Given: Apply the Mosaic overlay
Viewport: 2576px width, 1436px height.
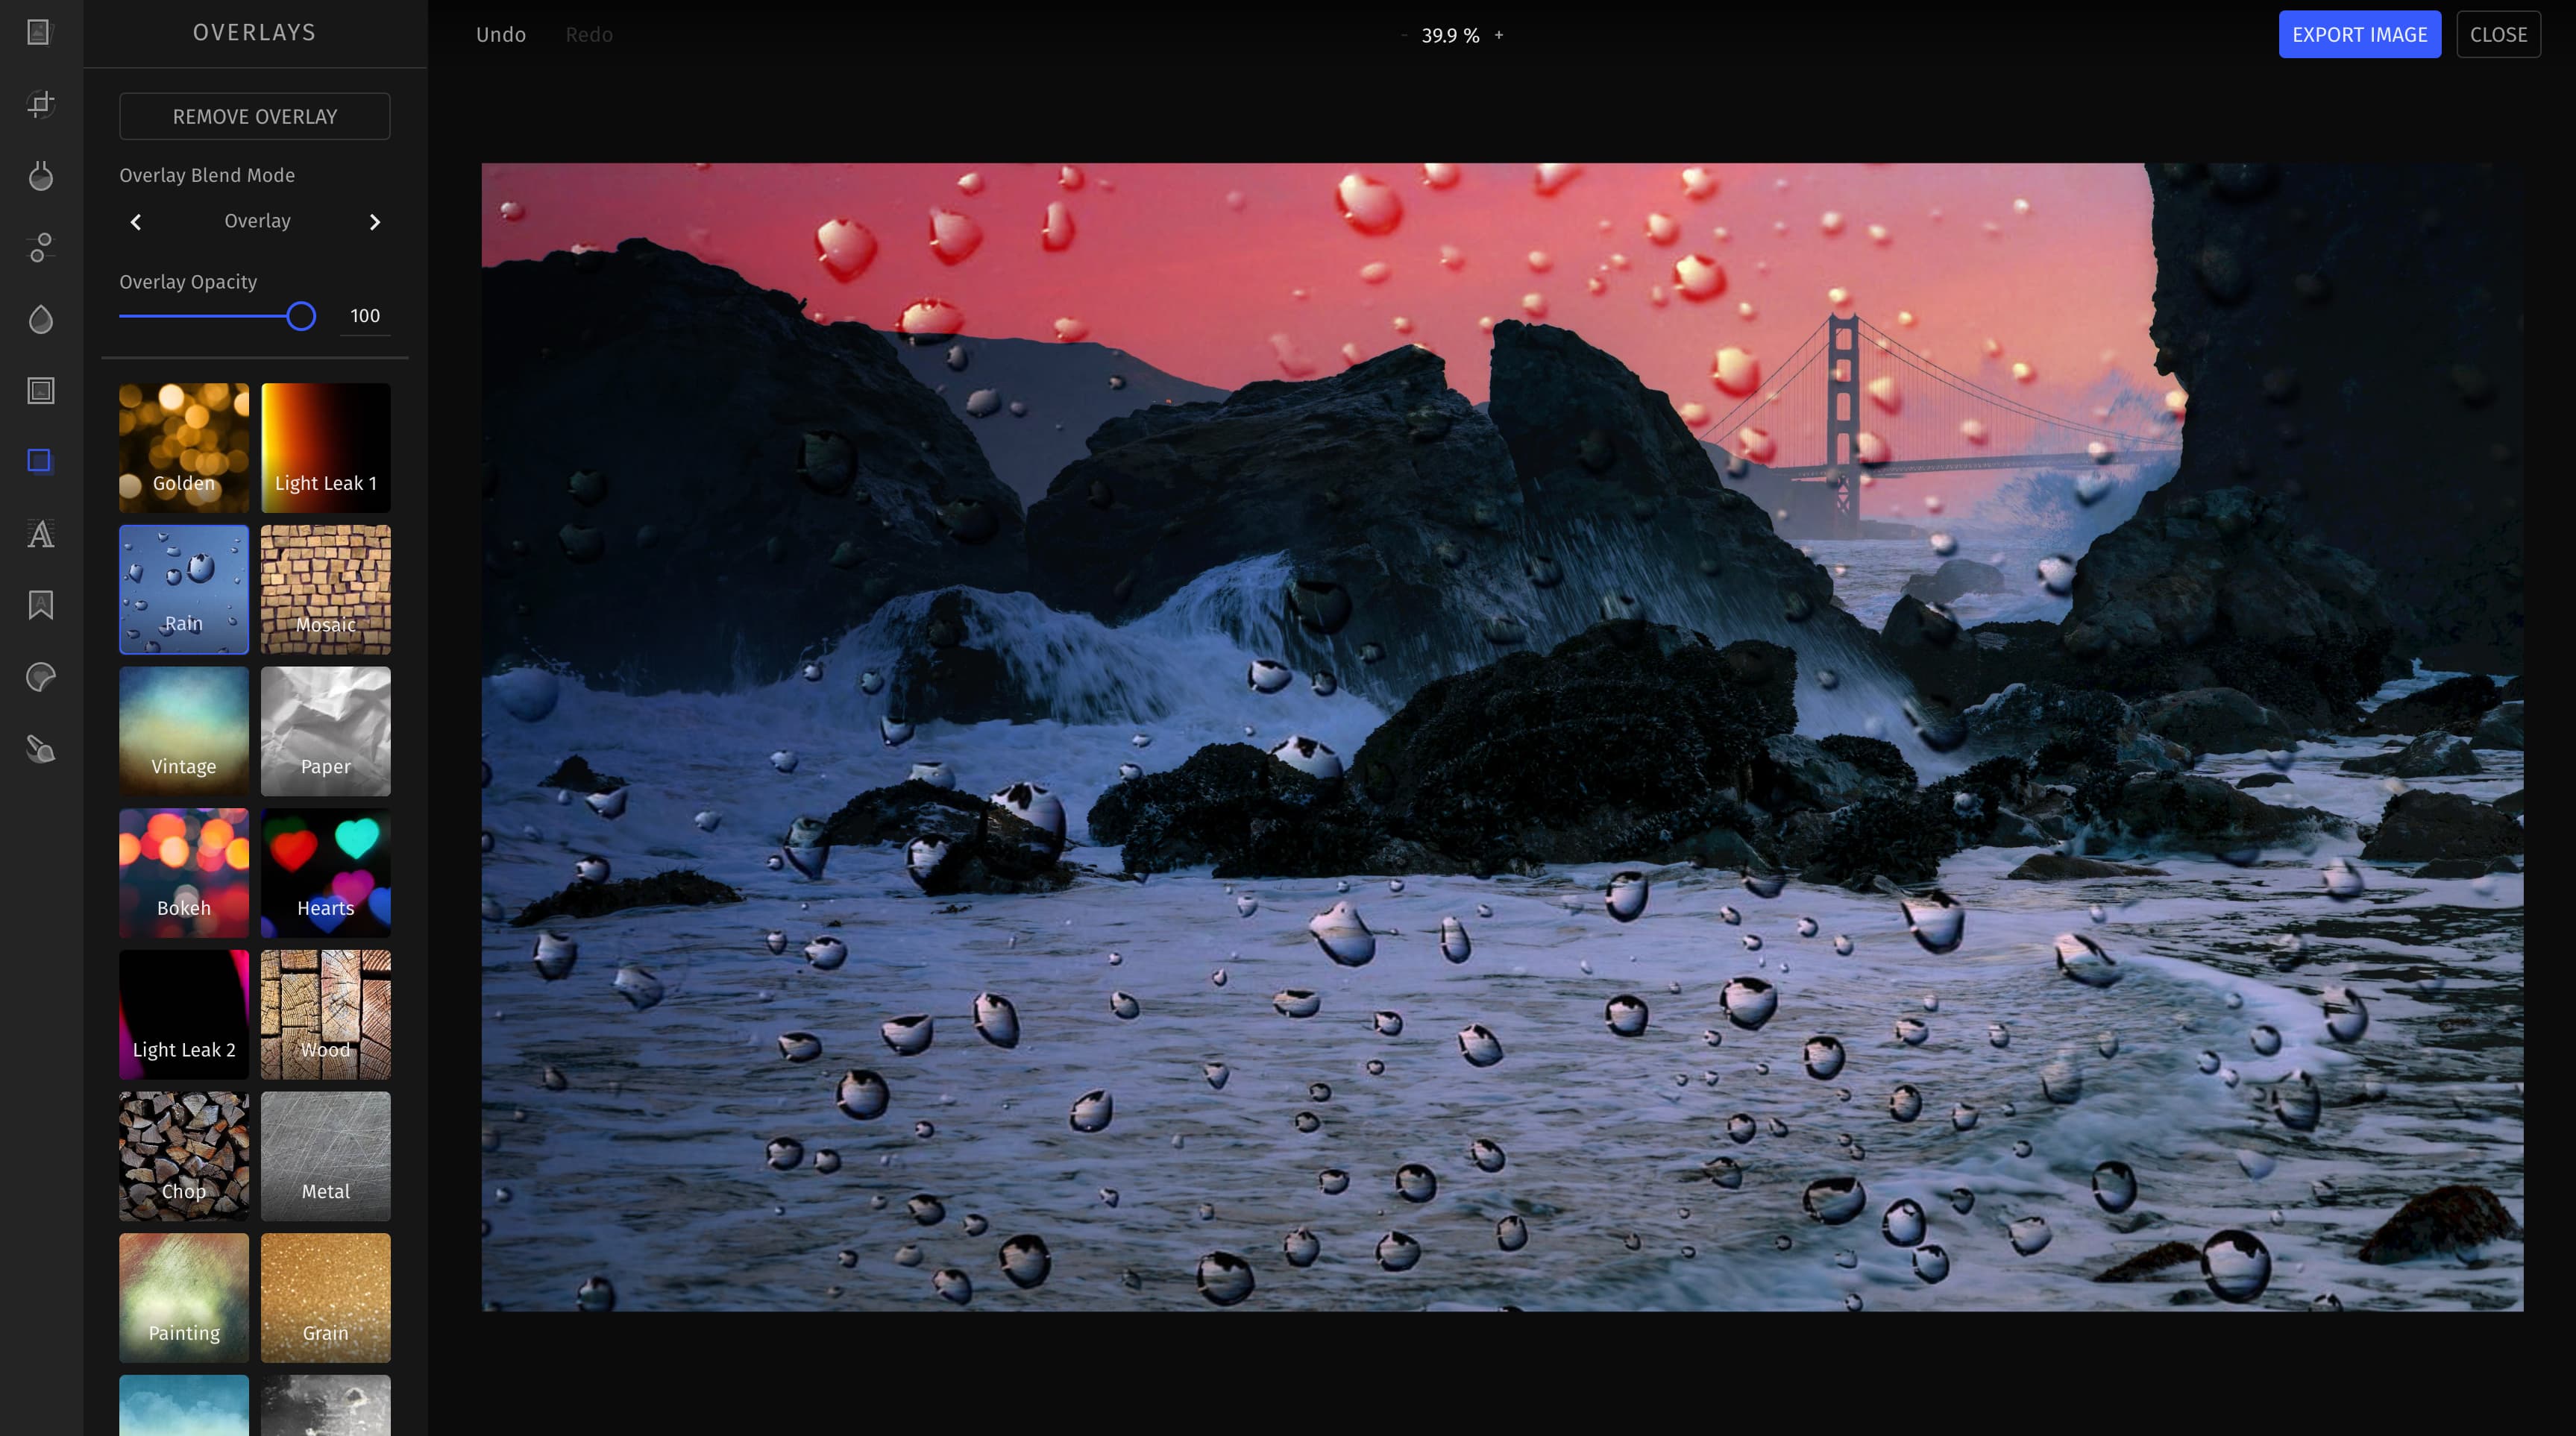Looking at the screenshot, I should pos(326,590).
